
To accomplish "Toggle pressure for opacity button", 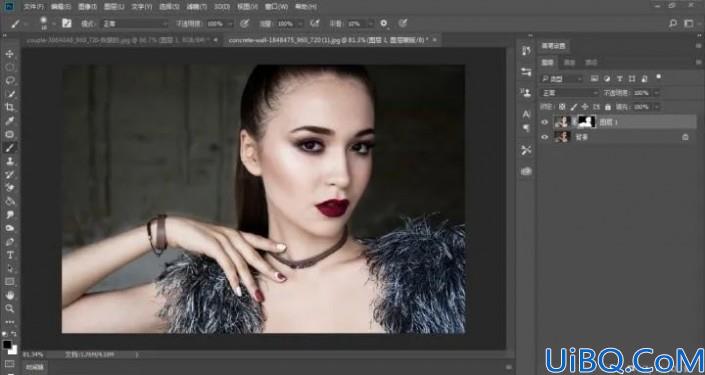I will 245,23.
